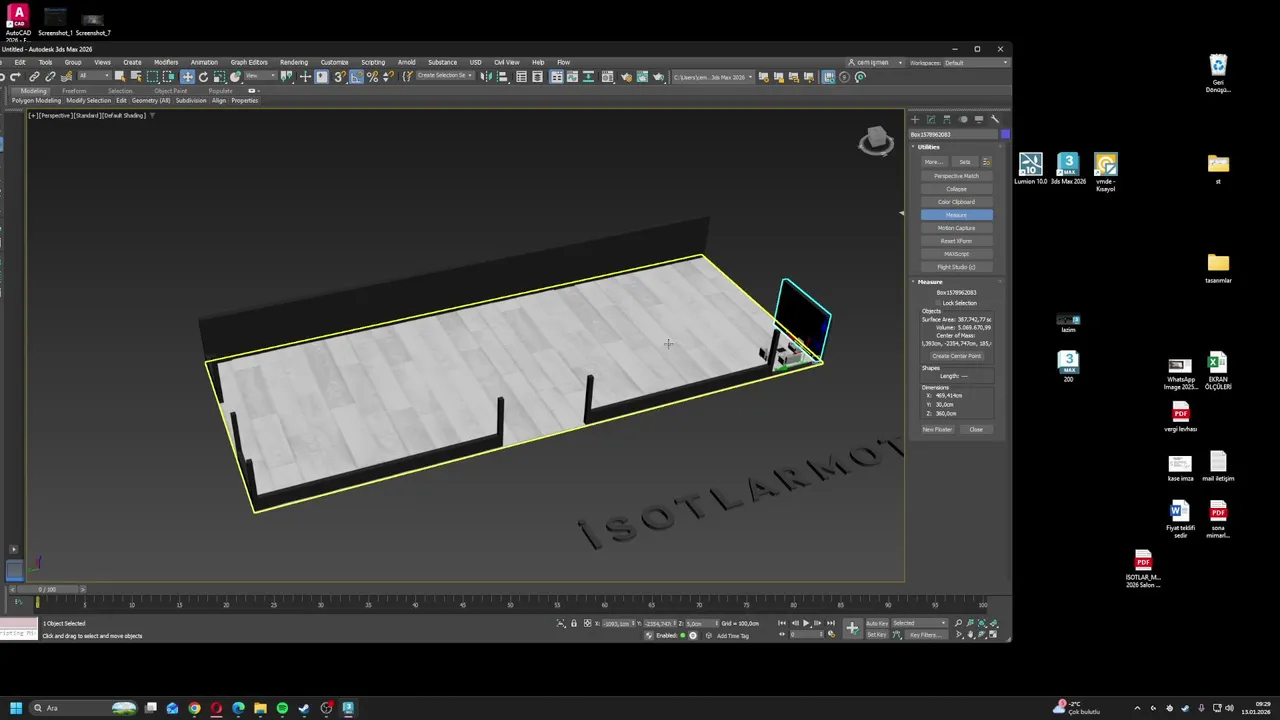
Task: Open the Lumion 10.0 desktop shortcut
Action: (x=1030, y=168)
